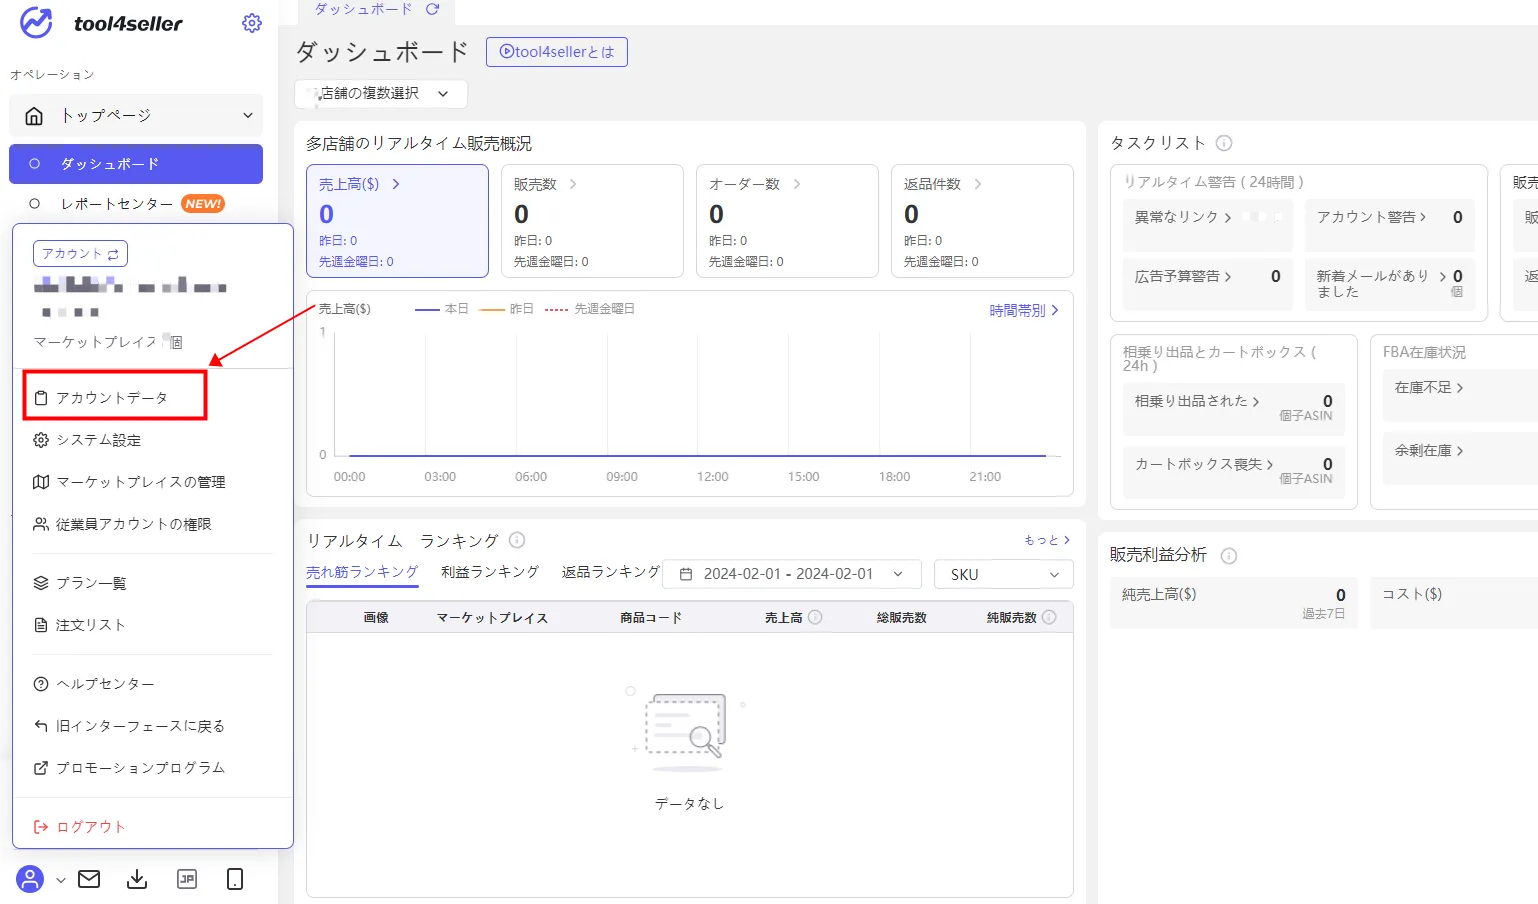The image size is (1538, 904).
Task: Click the info icon in 純販売数 column header
Action: tap(1049, 617)
